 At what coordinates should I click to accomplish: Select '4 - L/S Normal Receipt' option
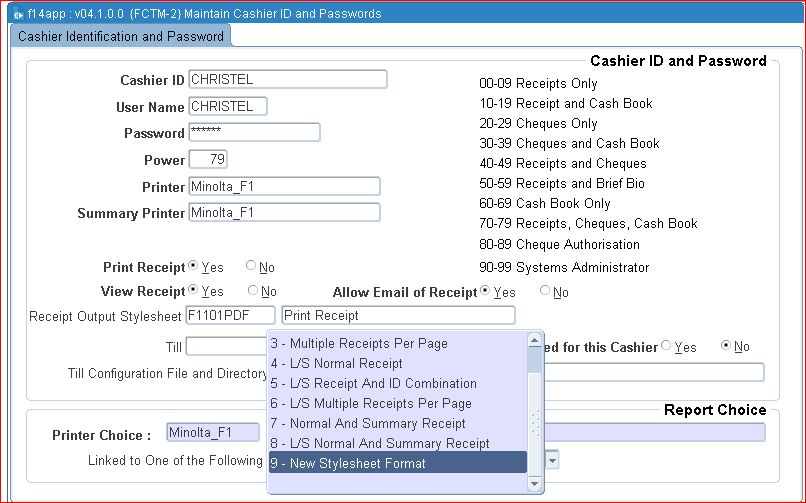[x=397, y=363]
